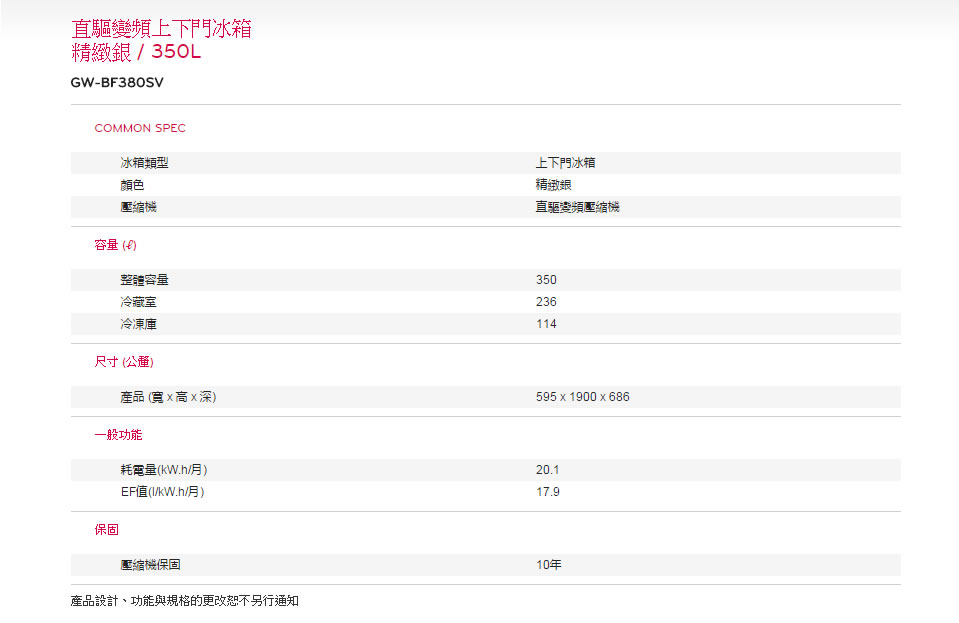Click the total capacity value 350
The image size is (959, 623).
tap(546, 279)
